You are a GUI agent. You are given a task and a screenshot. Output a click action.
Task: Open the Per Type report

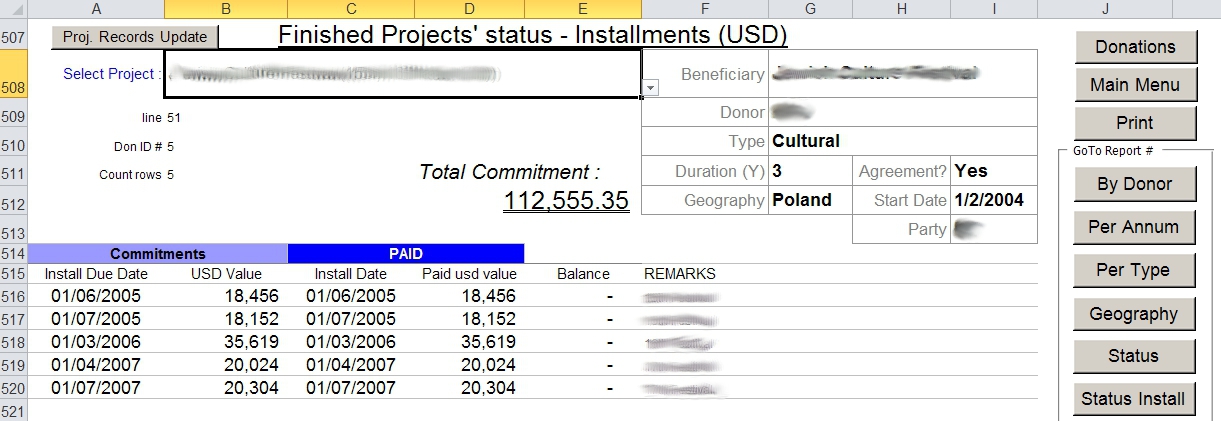[1133, 270]
